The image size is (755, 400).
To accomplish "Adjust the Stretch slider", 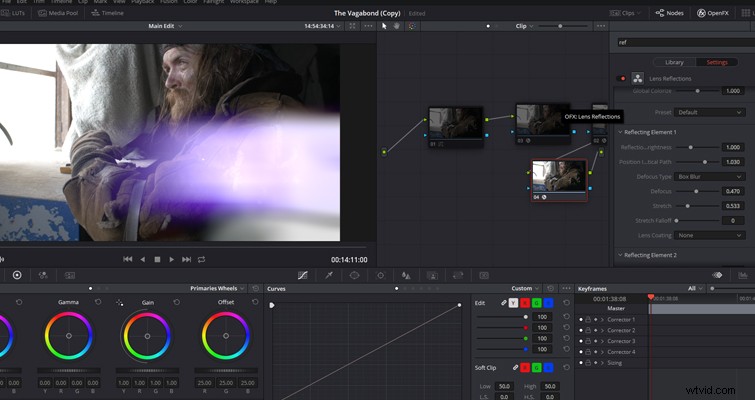I will pos(688,206).
